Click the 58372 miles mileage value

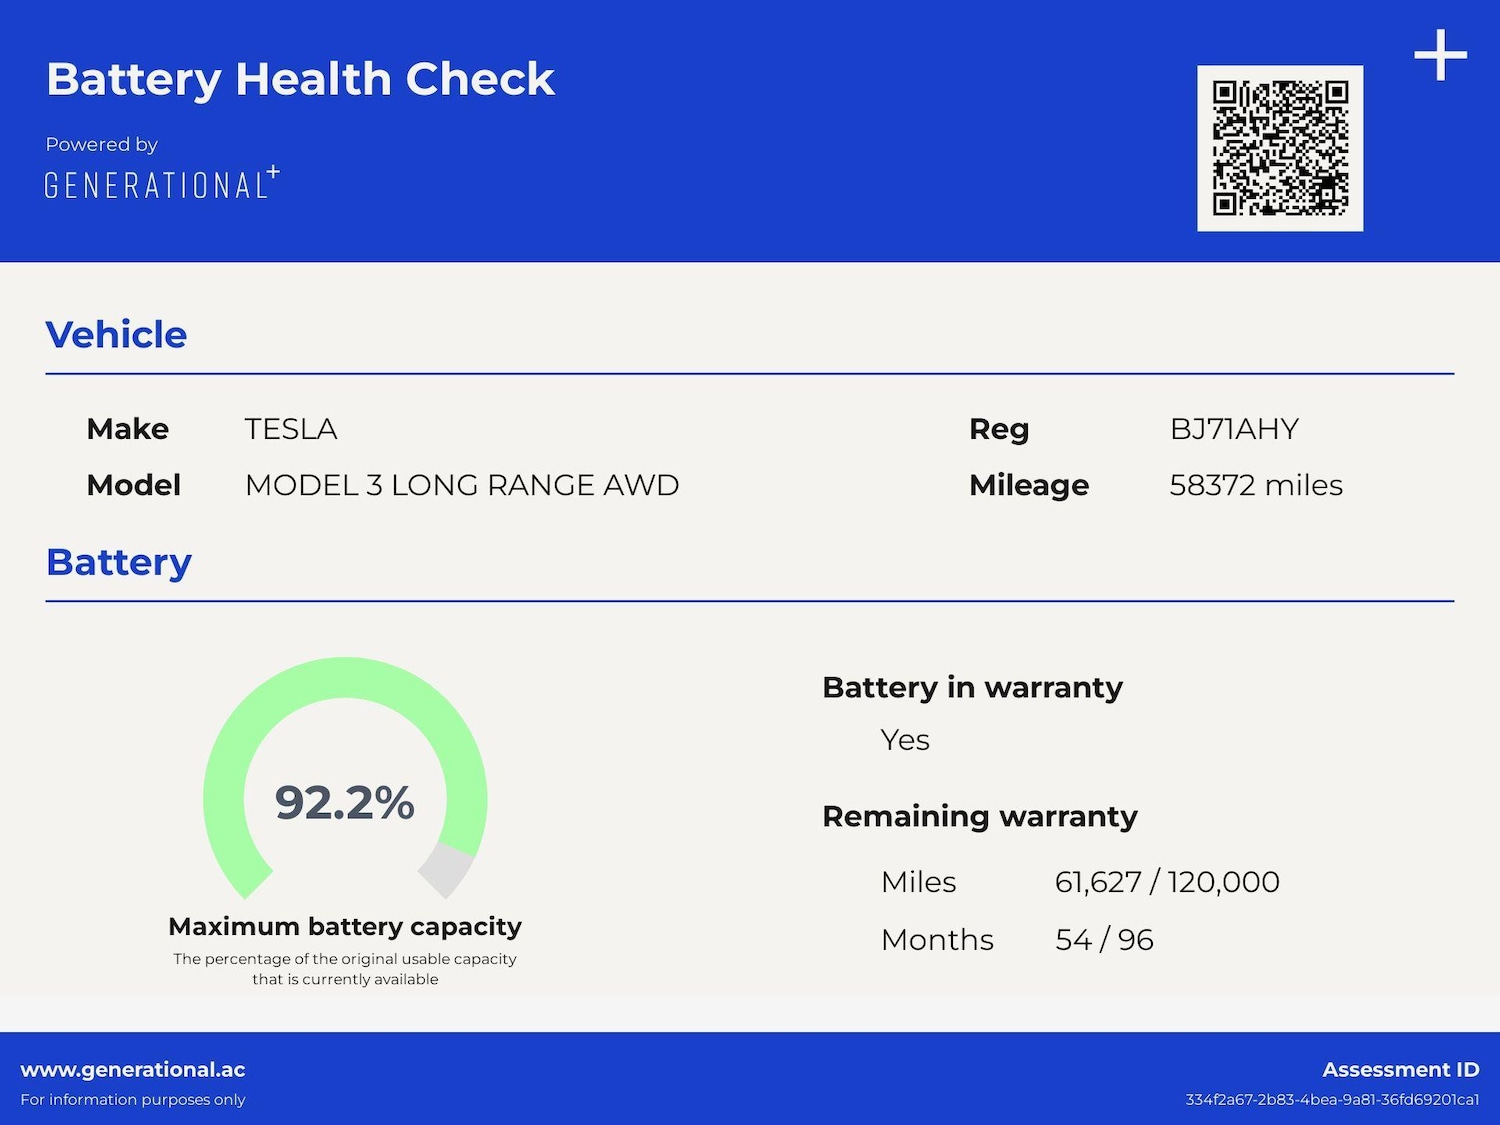point(1256,485)
